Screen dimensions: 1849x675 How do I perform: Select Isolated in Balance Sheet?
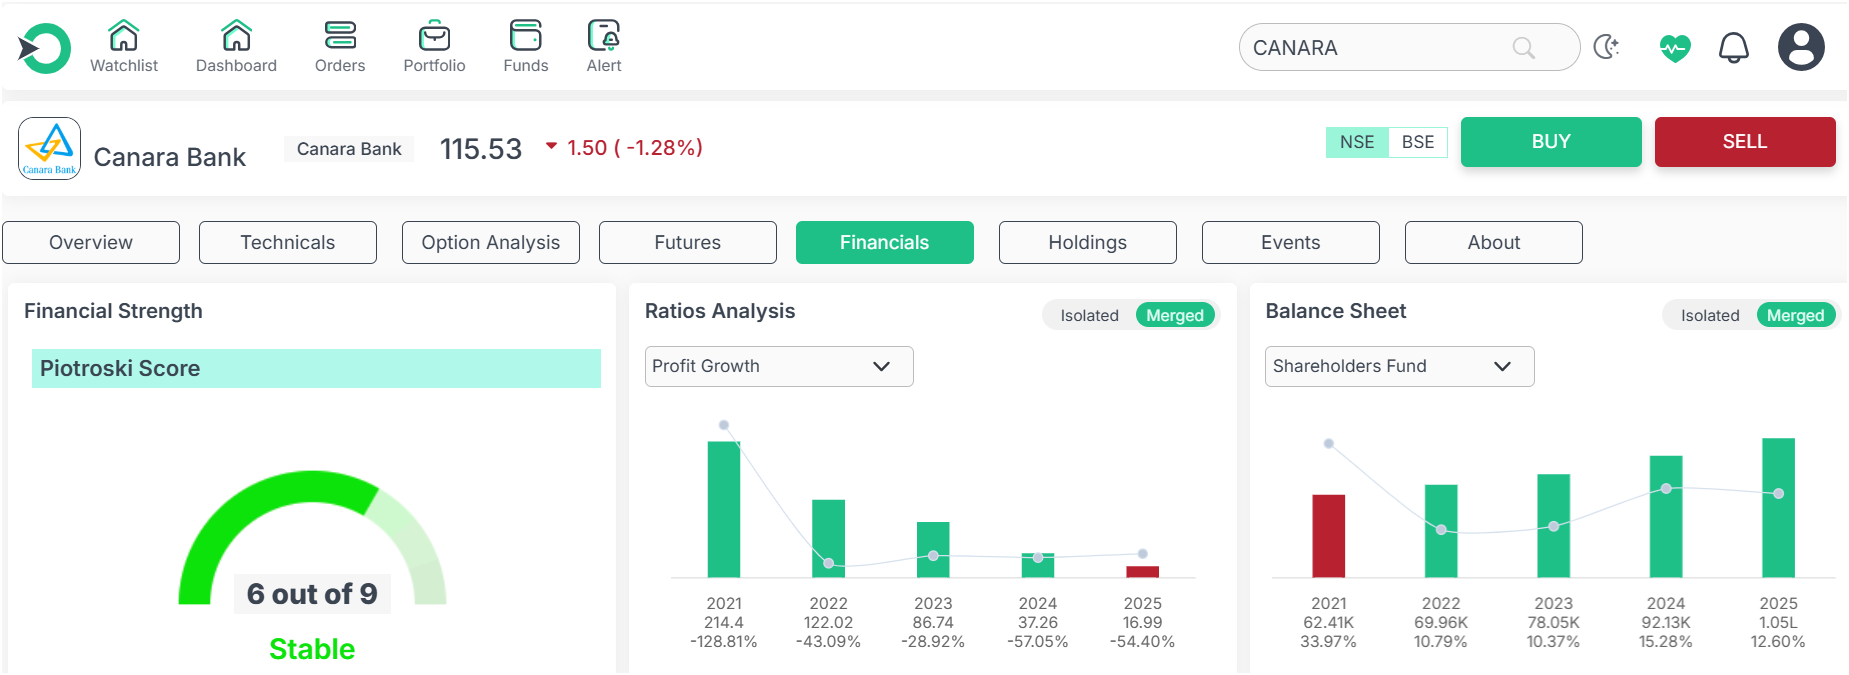click(1710, 315)
